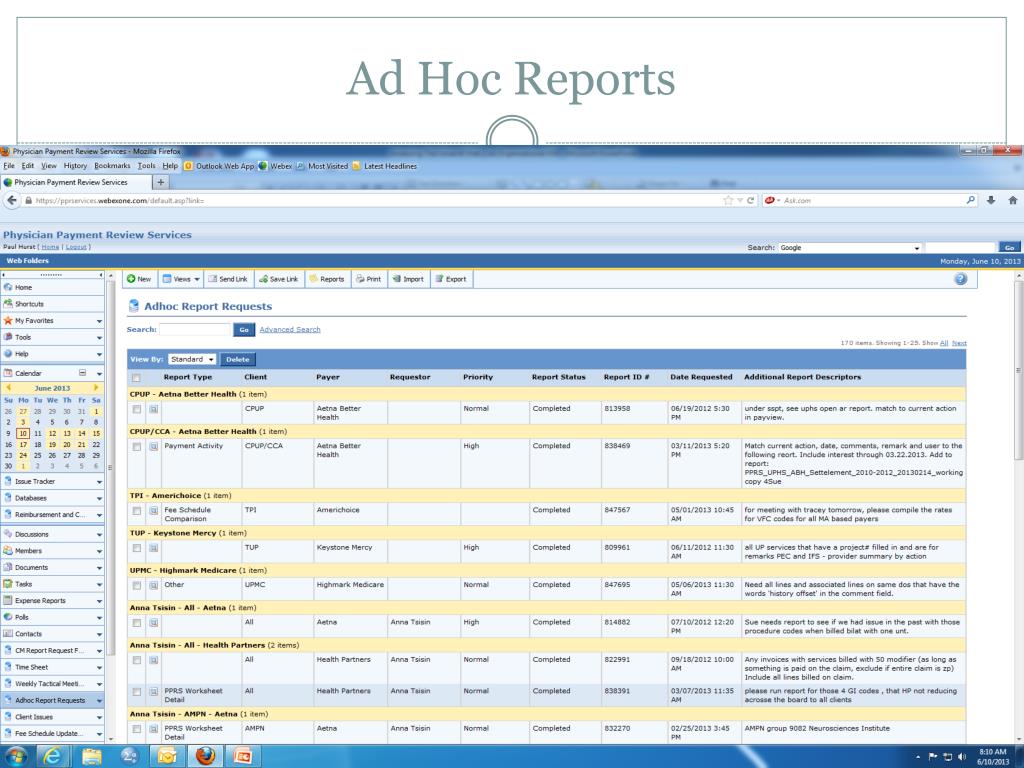This screenshot has width=1024, height=768.
Task: Go to the Next page of results
Action: click(x=959, y=343)
